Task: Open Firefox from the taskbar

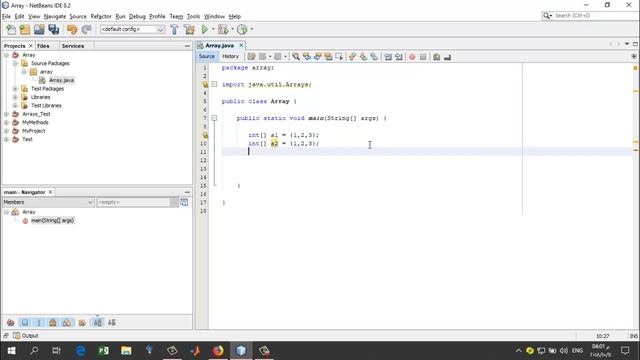Action: coord(218,350)
